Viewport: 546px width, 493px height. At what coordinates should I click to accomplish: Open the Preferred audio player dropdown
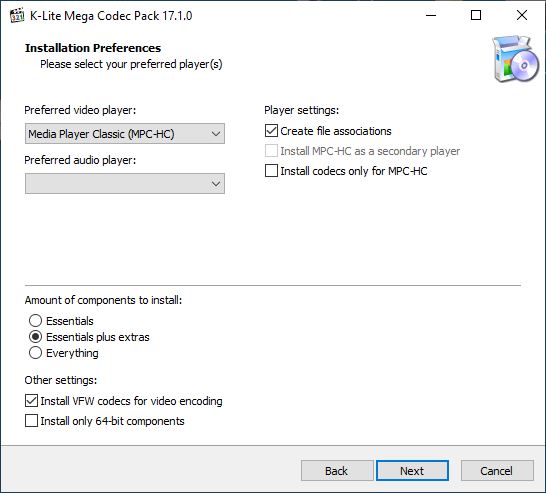click(125, 183)
